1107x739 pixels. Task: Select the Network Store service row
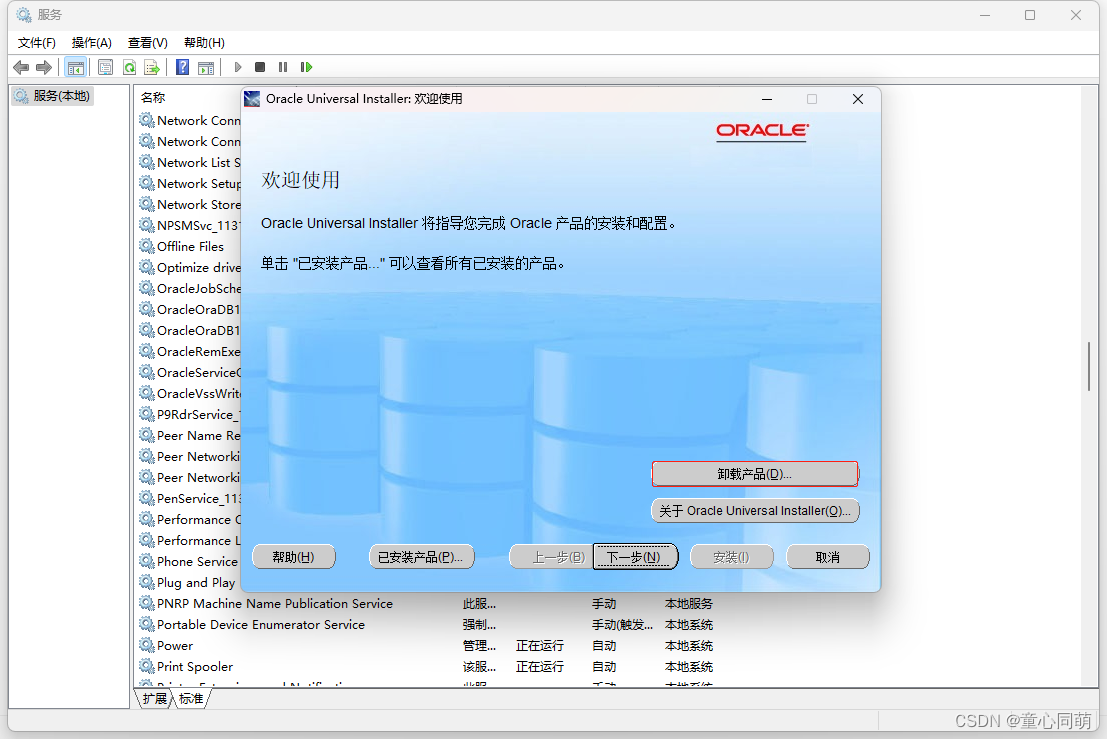click(x=198, y=204)
